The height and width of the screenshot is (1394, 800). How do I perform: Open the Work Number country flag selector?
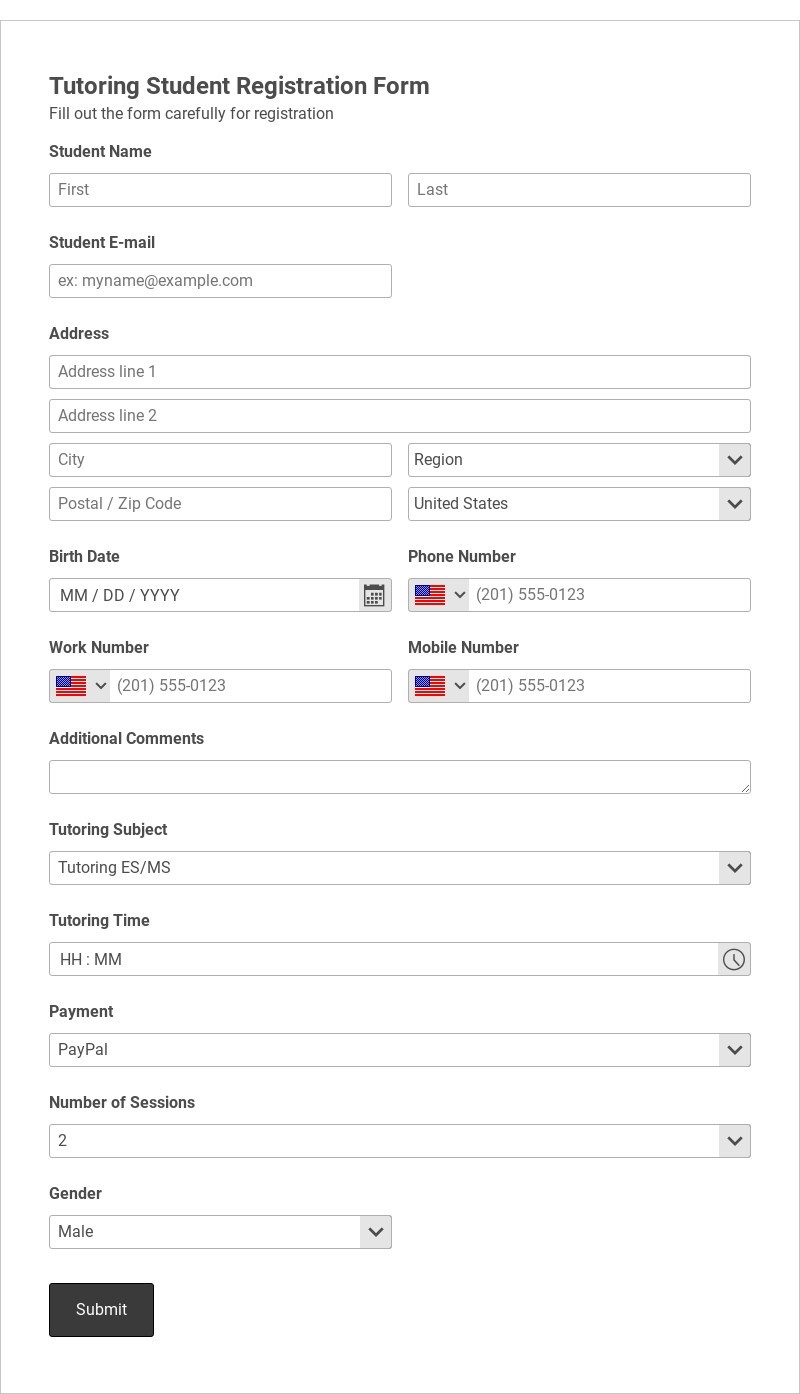coord(81,686)
